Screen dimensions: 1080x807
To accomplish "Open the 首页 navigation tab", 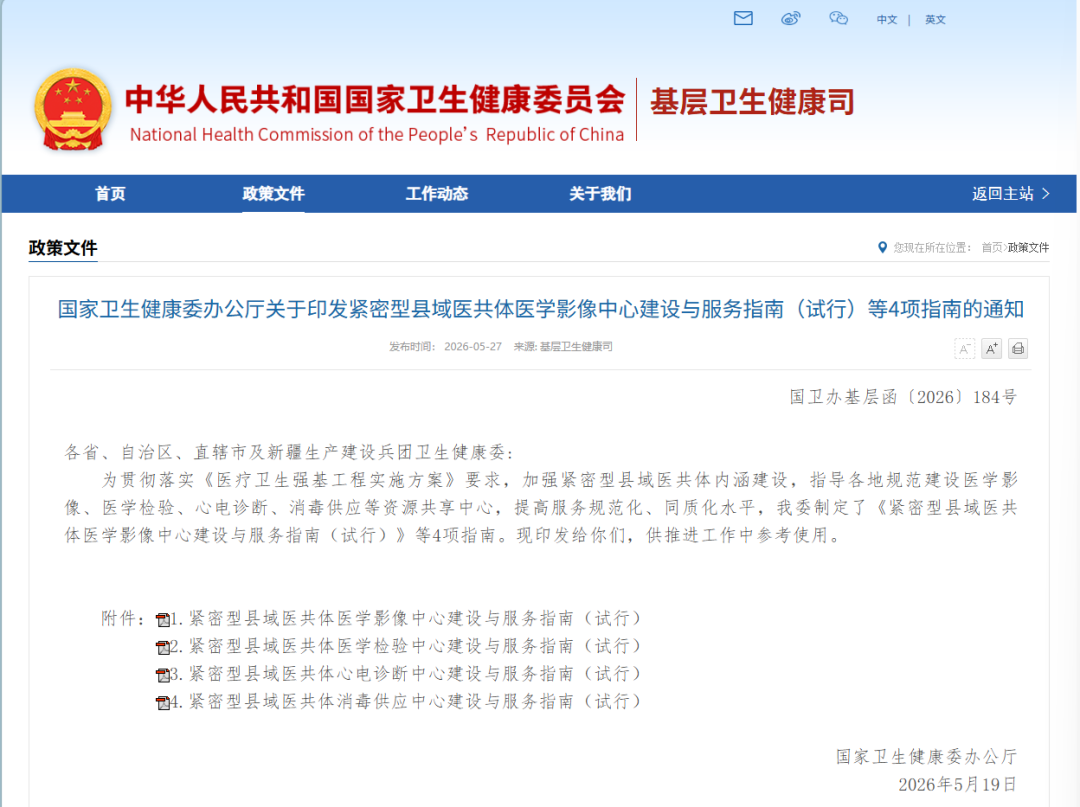I will tap(110, 193).
